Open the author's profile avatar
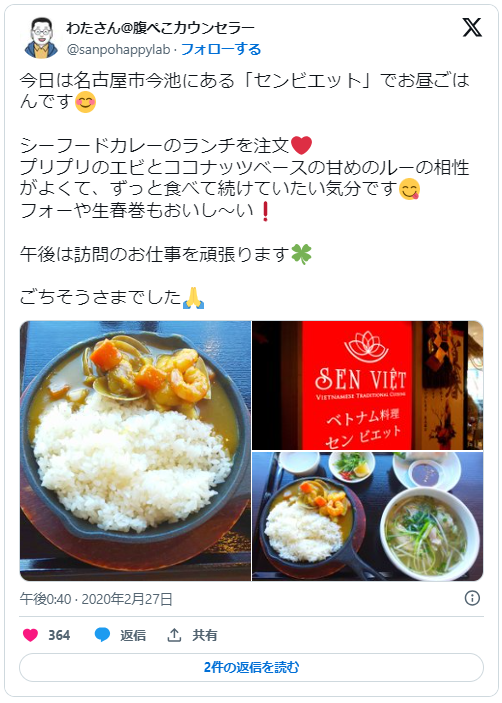502x703 pixels. point(41,38)
